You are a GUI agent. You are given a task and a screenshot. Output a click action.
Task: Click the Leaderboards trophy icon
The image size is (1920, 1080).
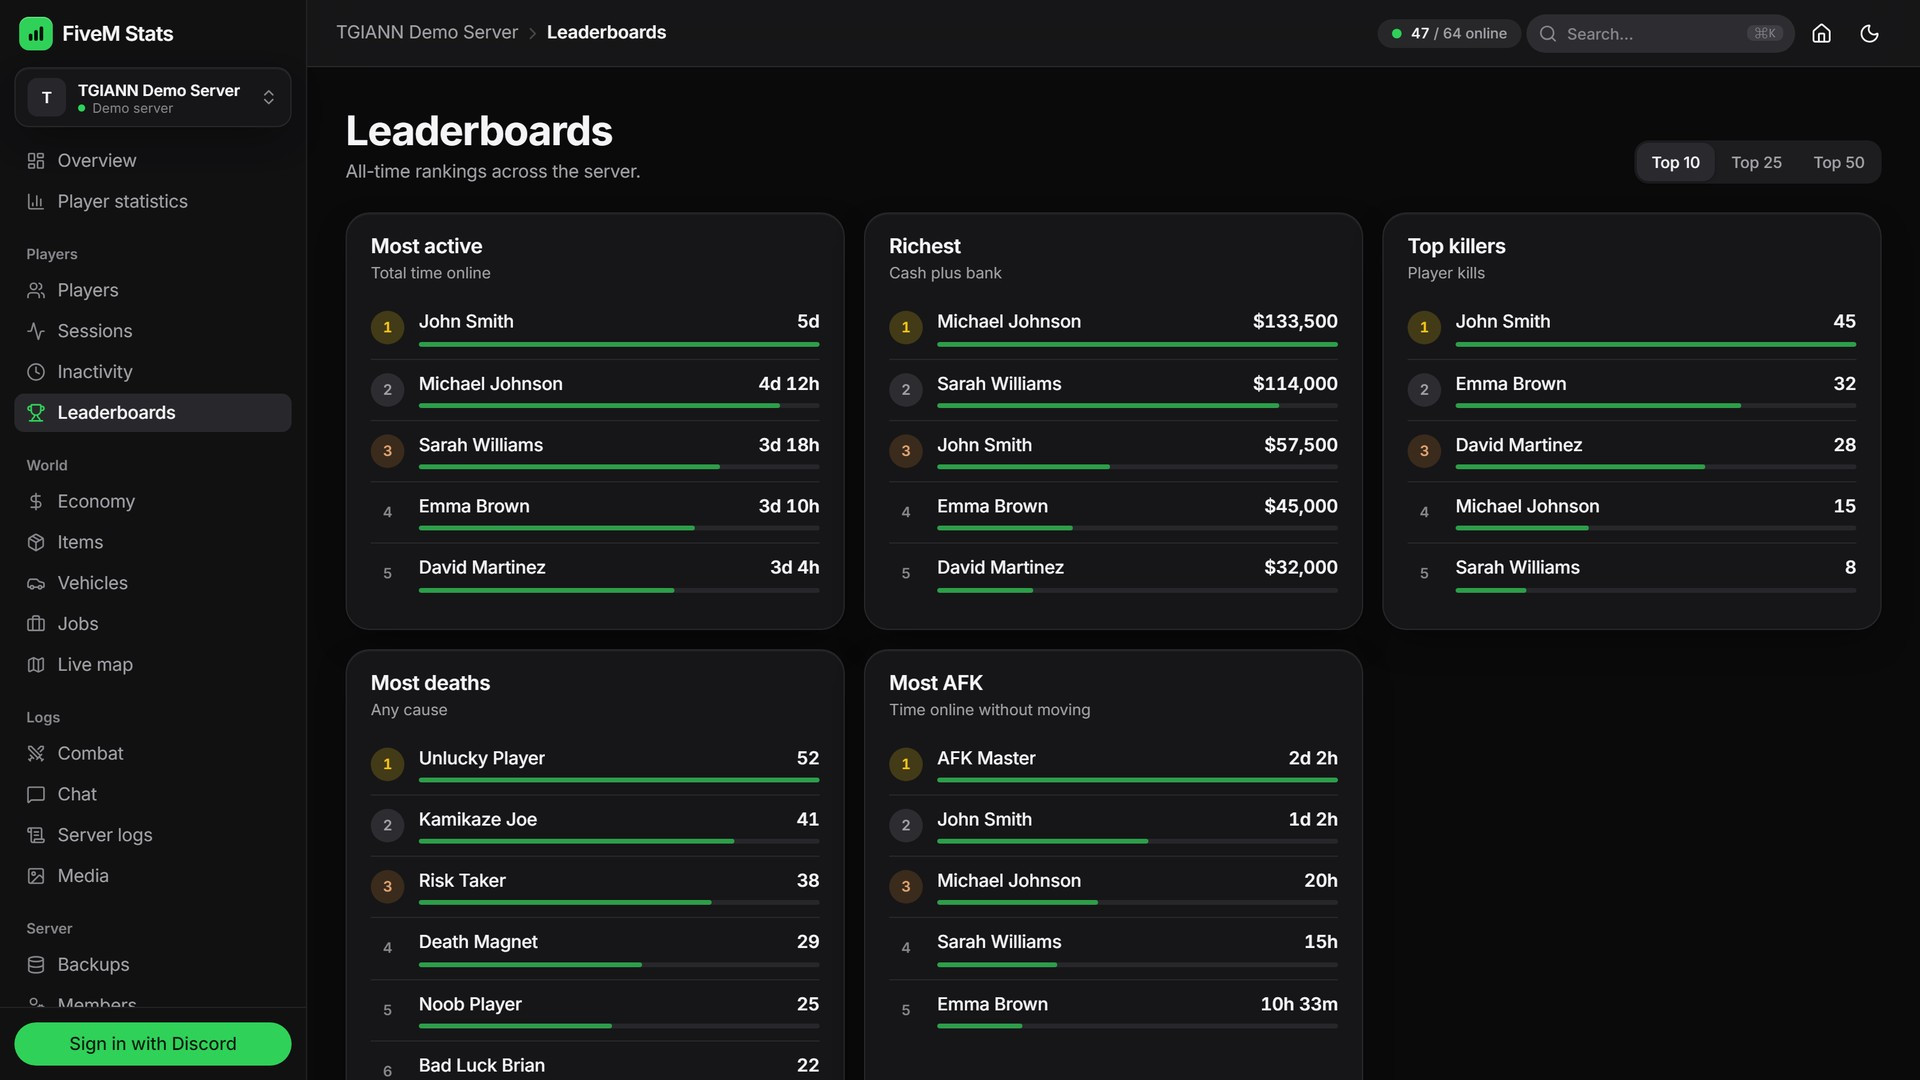[36, 413]
